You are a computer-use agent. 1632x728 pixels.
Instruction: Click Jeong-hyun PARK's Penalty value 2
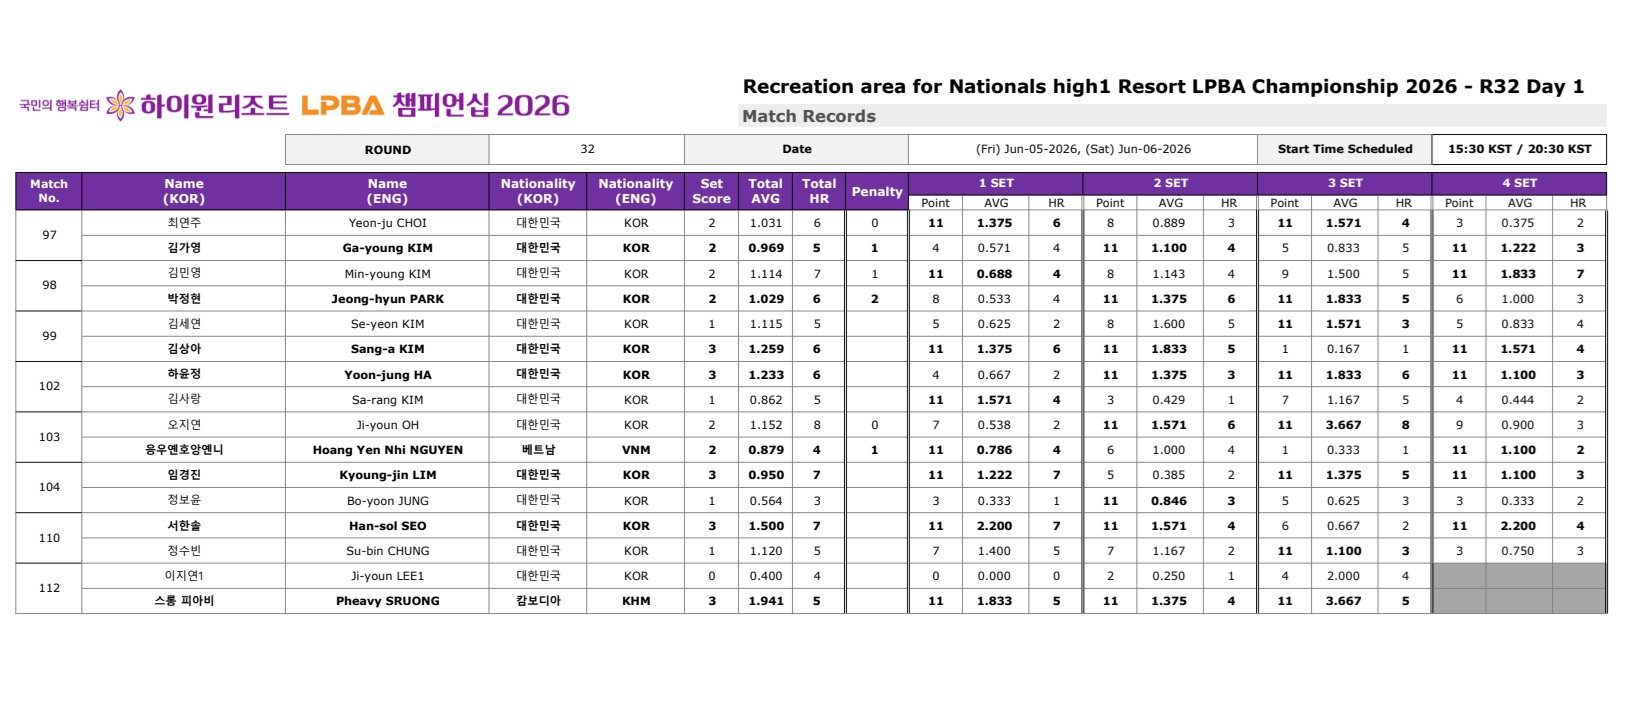click(x=875, y=299)
